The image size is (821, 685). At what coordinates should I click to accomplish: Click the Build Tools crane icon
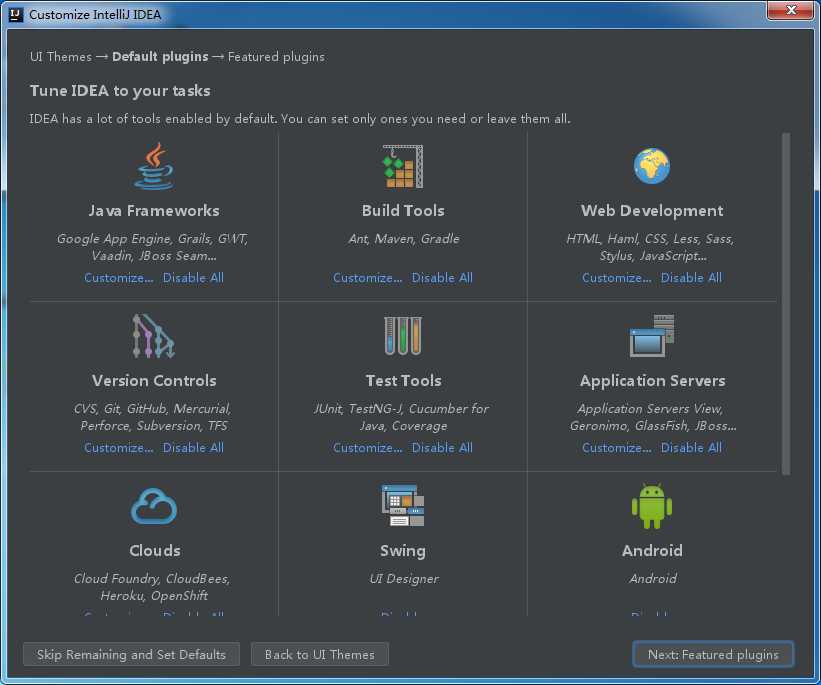point(403,167)
